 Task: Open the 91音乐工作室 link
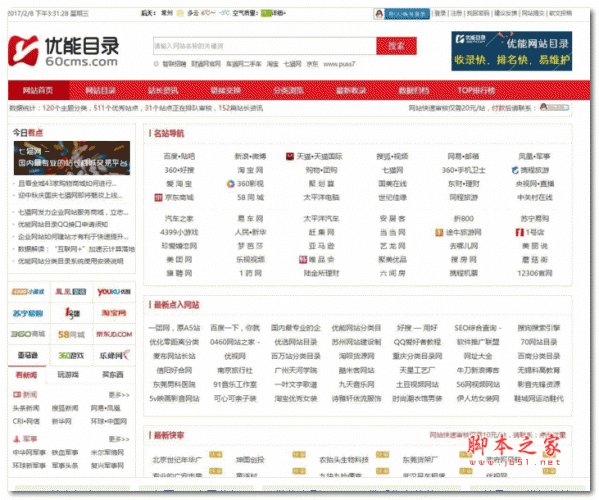235,385
